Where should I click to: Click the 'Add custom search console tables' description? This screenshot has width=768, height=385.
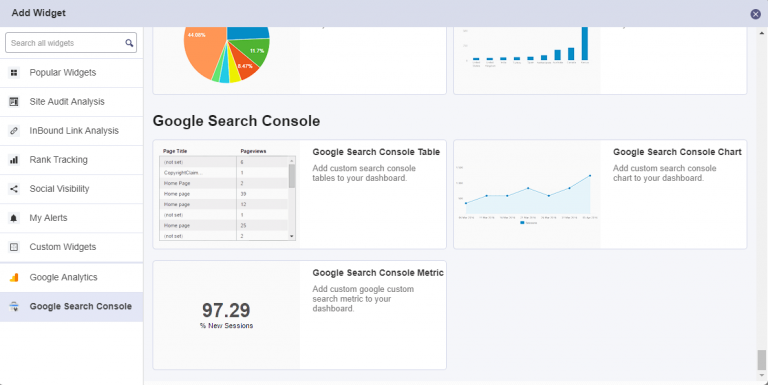(x=364, y=173)
